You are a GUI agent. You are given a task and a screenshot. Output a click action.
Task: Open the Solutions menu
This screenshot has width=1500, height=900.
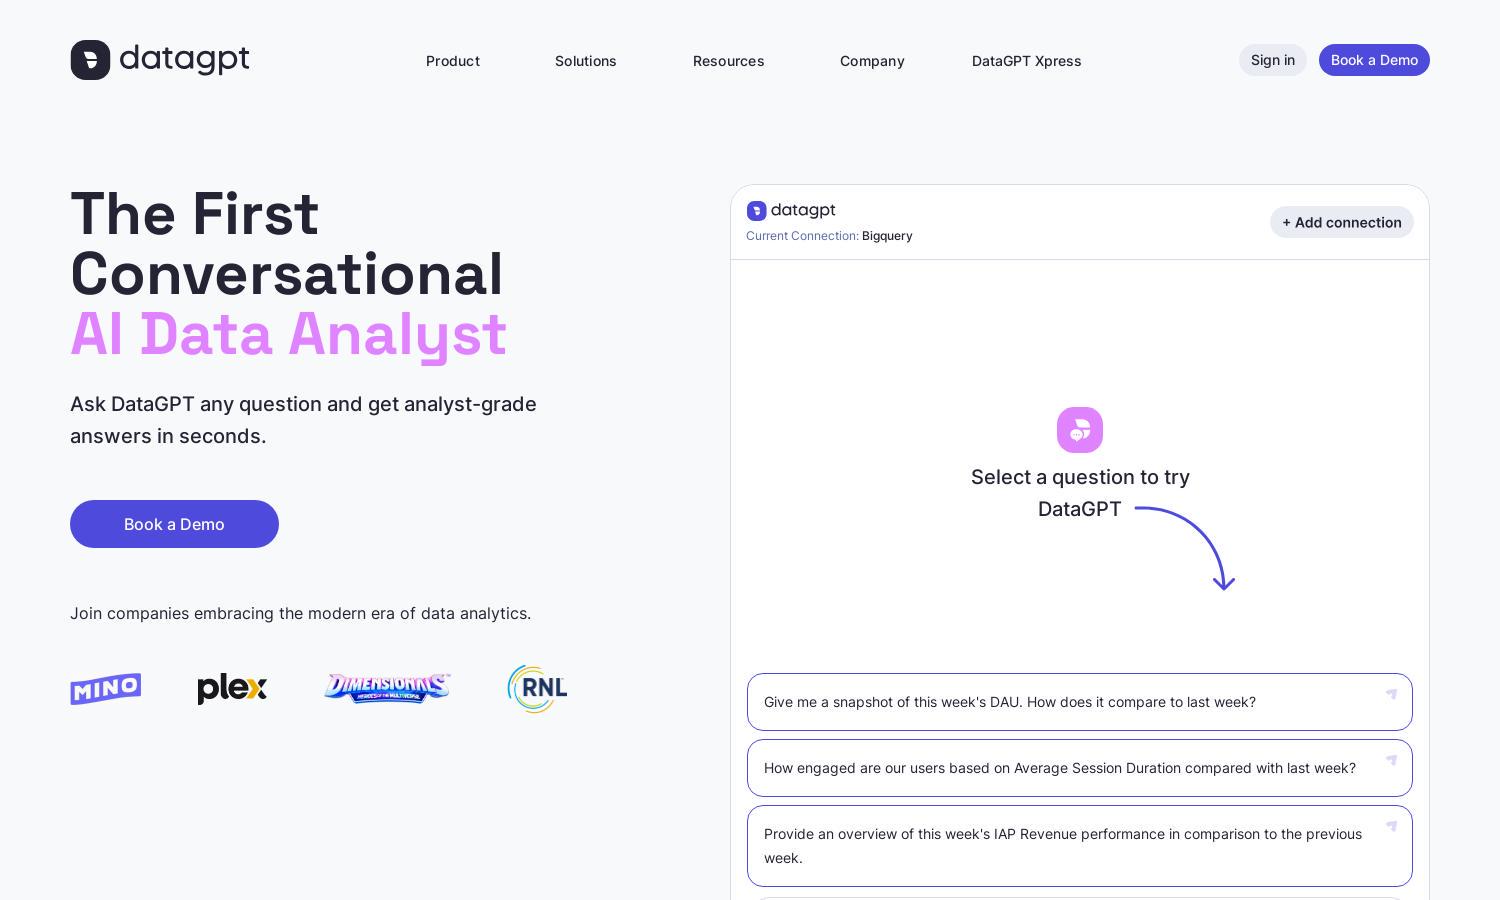[586, 61]
